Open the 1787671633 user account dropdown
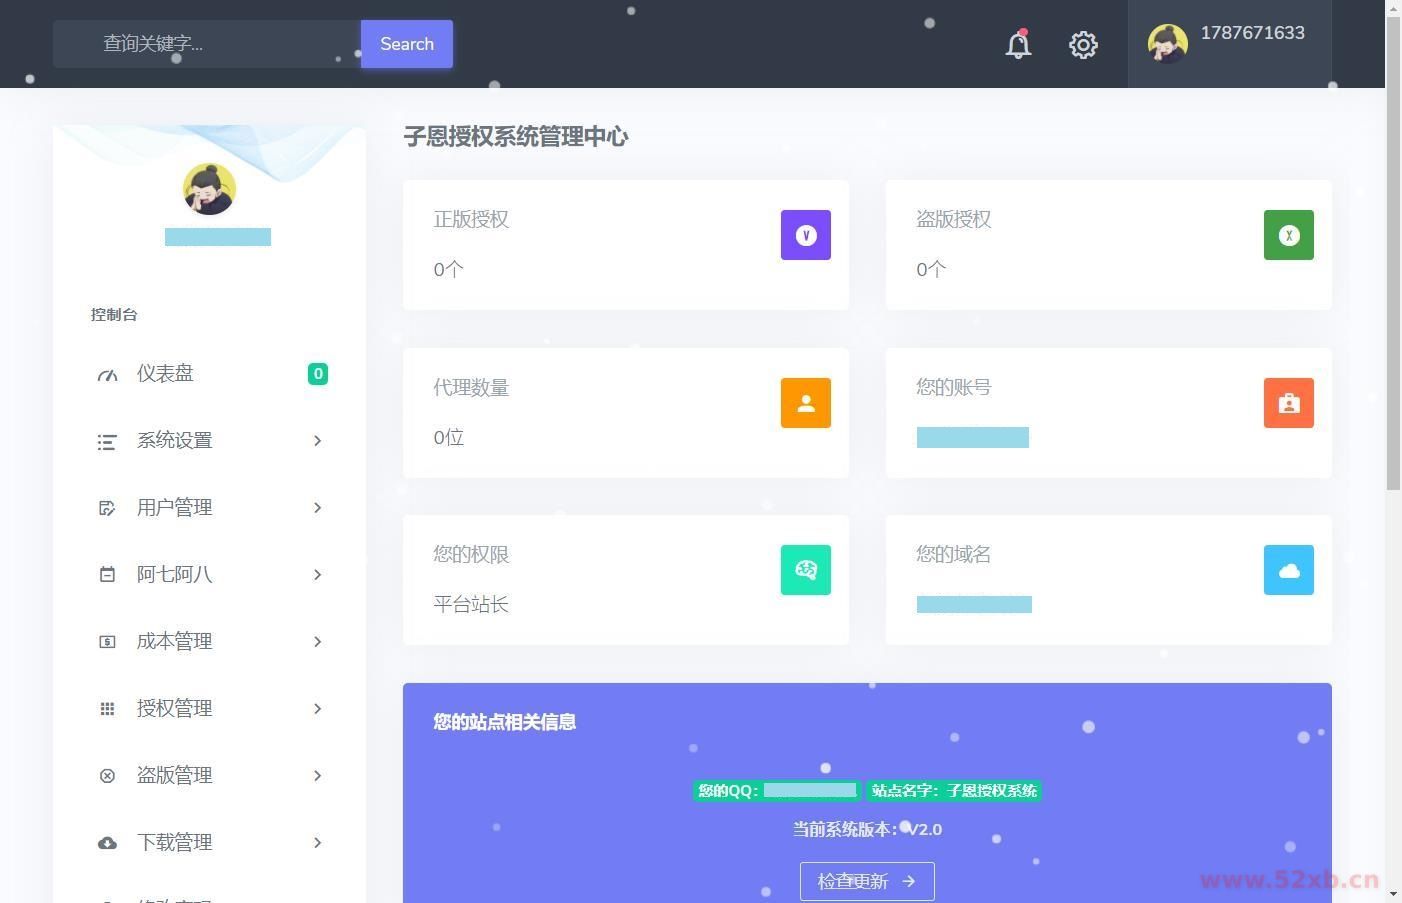 pyautogui.click(x=1229, y=44)
